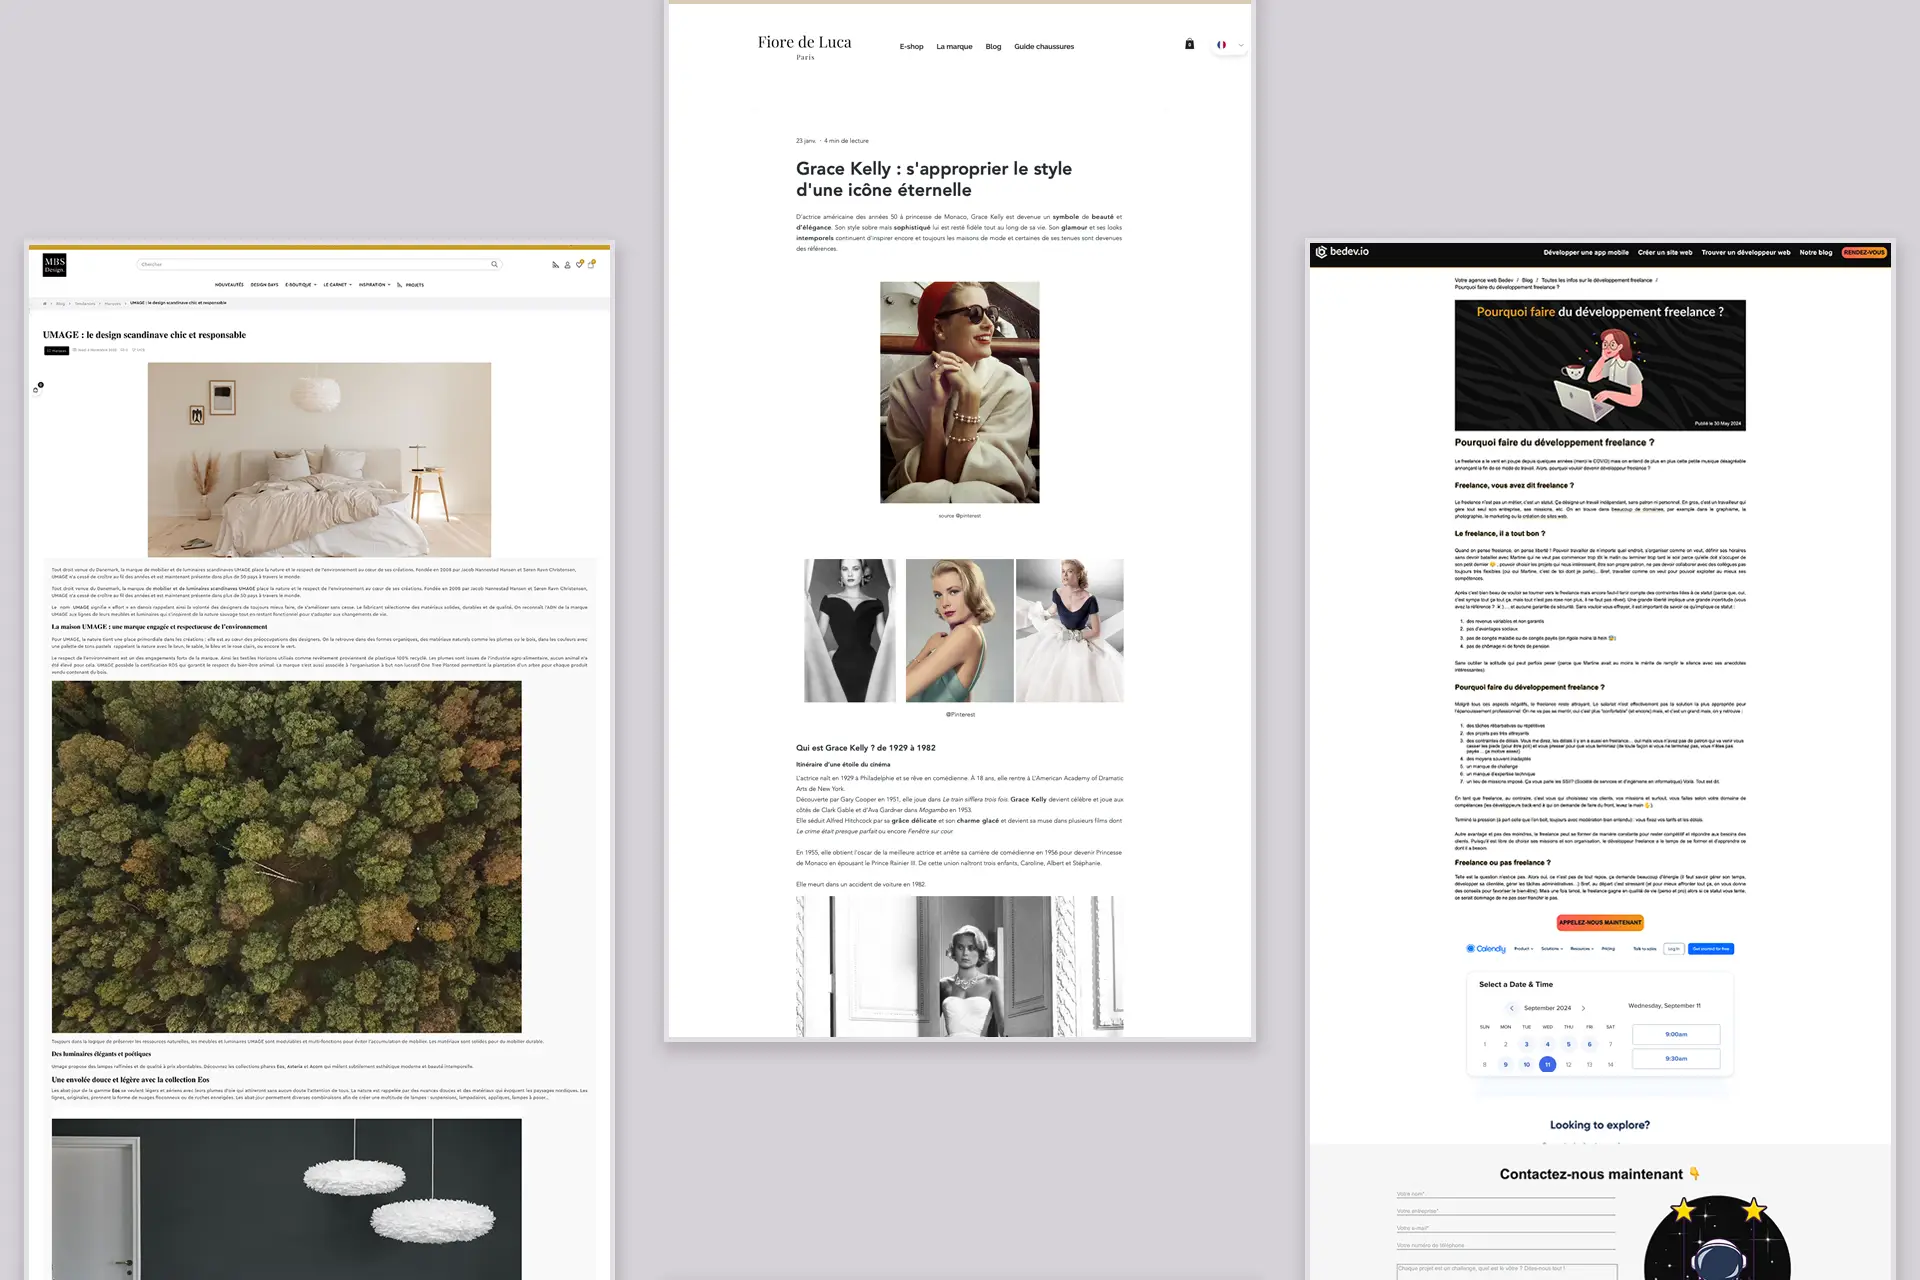Click the Blog breadcrumb on bedev.io
1920x1280 pixels.
point(1527,281)
